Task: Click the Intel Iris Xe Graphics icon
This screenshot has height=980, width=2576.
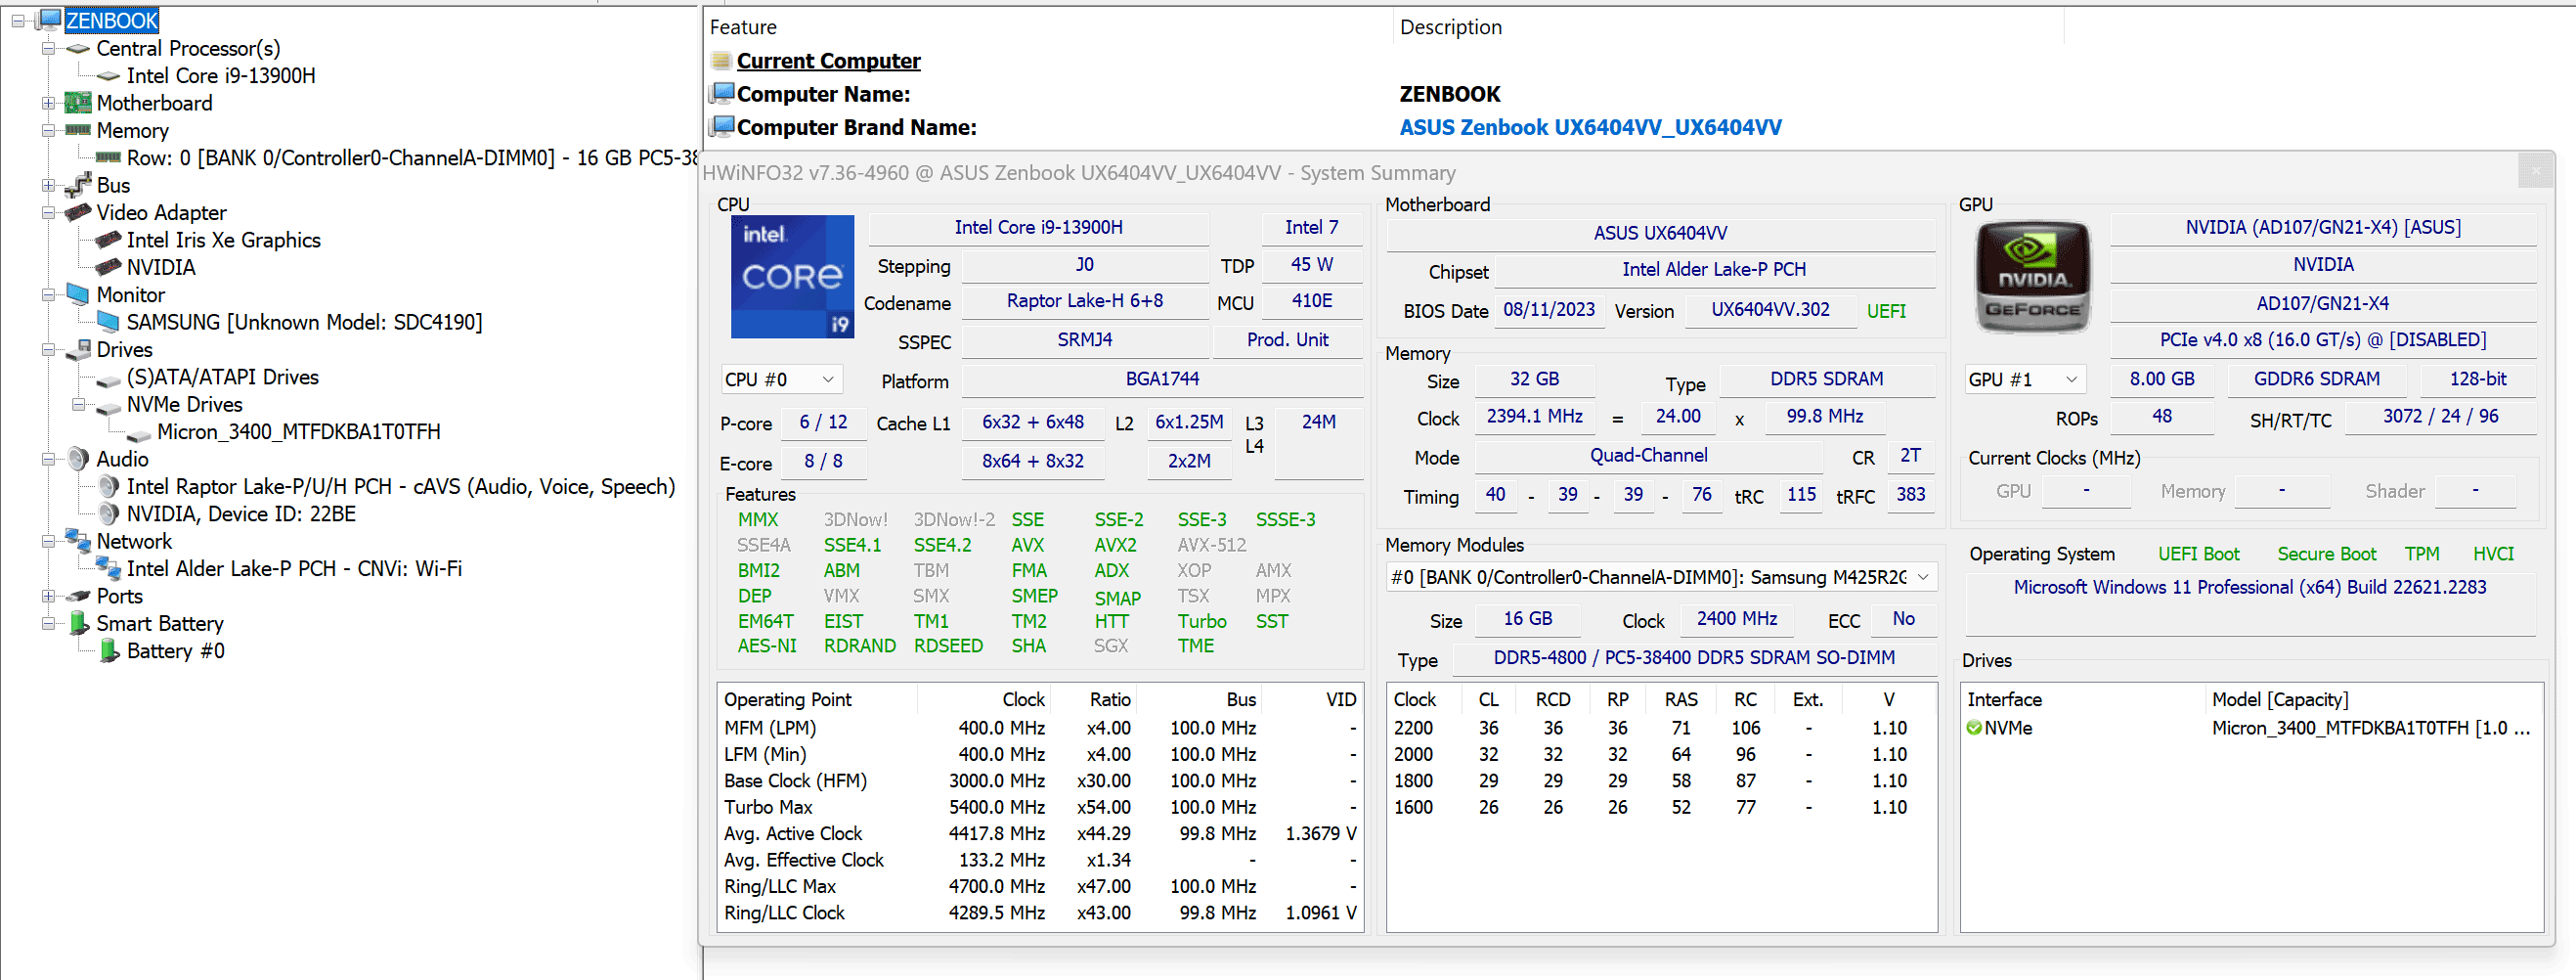Action: [x=108, y=240]
